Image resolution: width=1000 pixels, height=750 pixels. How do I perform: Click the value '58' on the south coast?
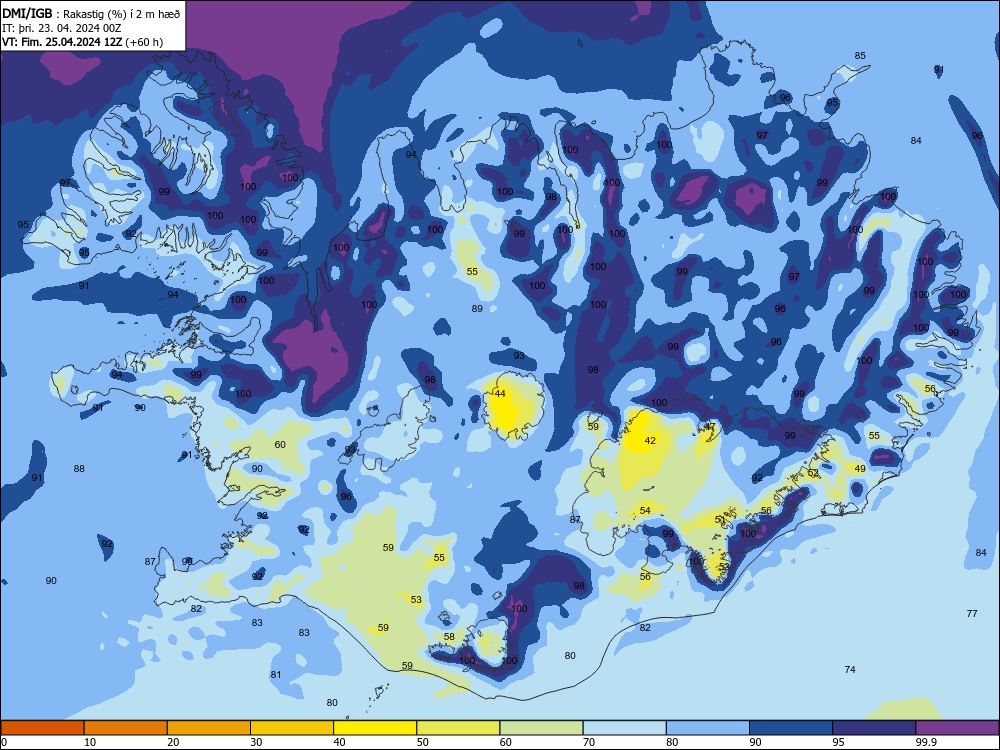click(x=449, y=636)
